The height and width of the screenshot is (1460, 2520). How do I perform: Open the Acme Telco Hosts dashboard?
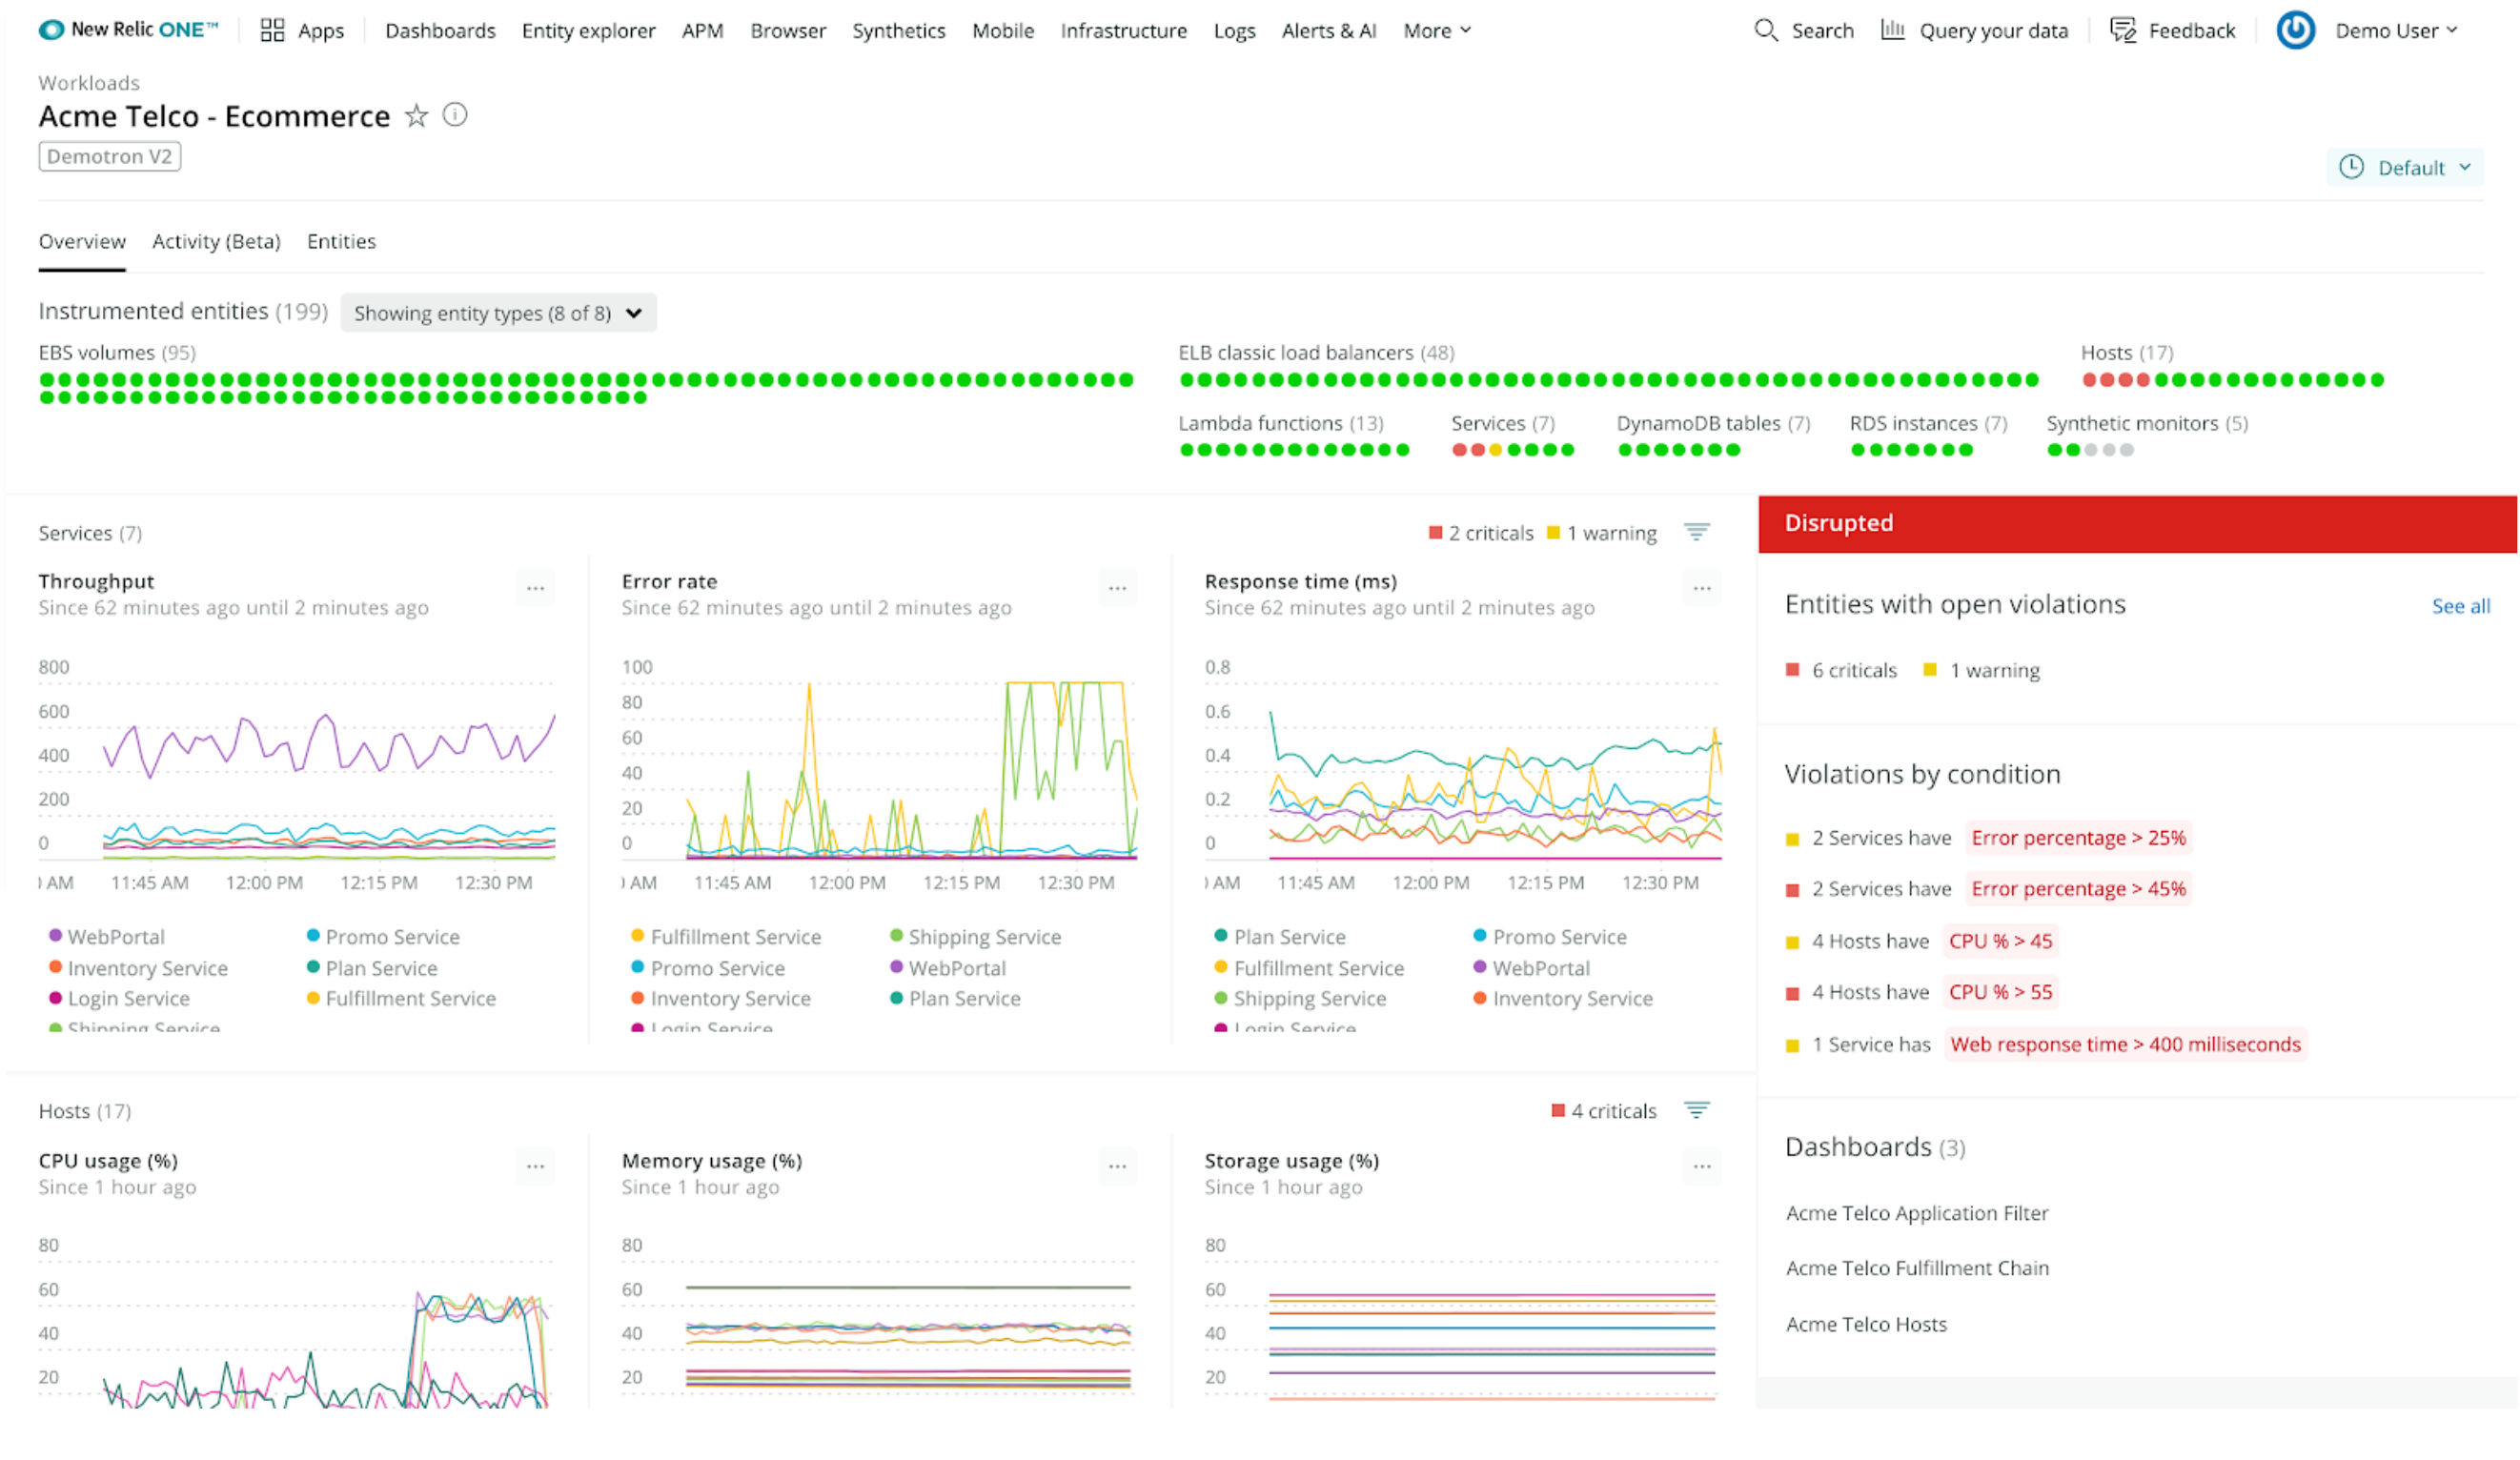click(1866, 1324)
